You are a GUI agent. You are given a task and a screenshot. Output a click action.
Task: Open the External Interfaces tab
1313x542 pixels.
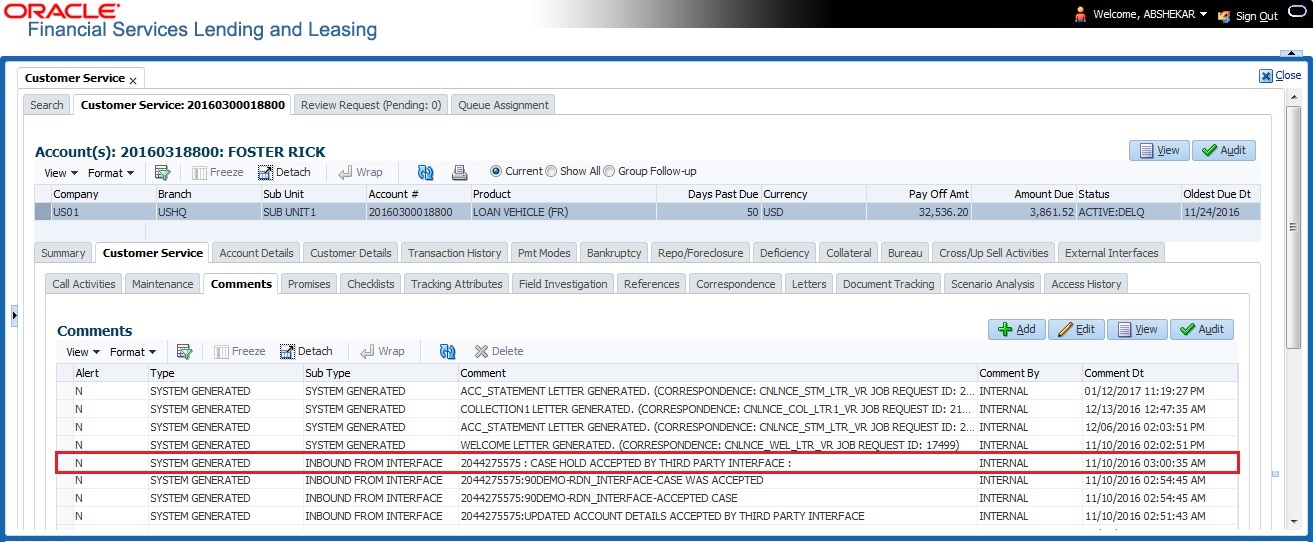(x=1111, y=253)
